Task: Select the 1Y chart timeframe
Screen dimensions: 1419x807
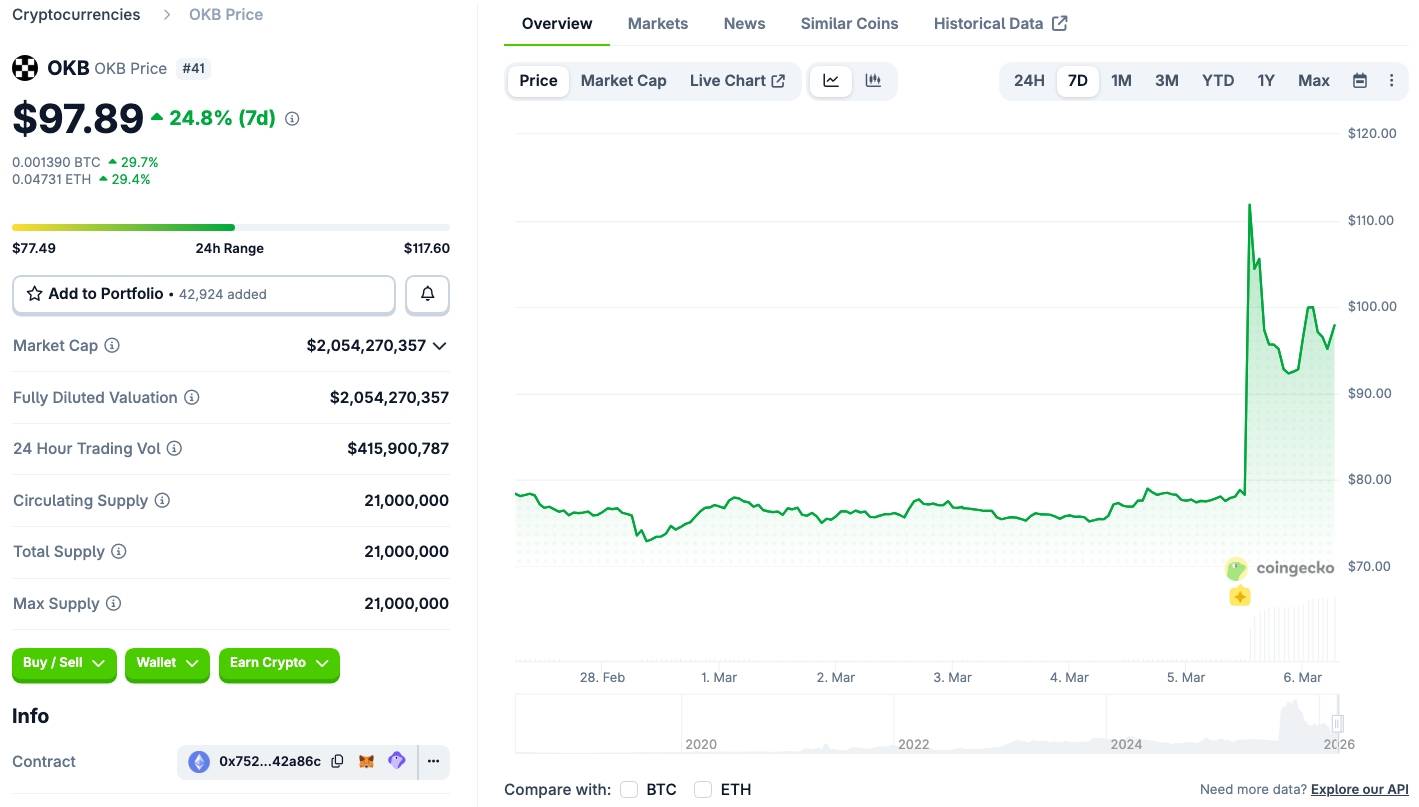Action: pyautogui.click(x=1265, y=80)
